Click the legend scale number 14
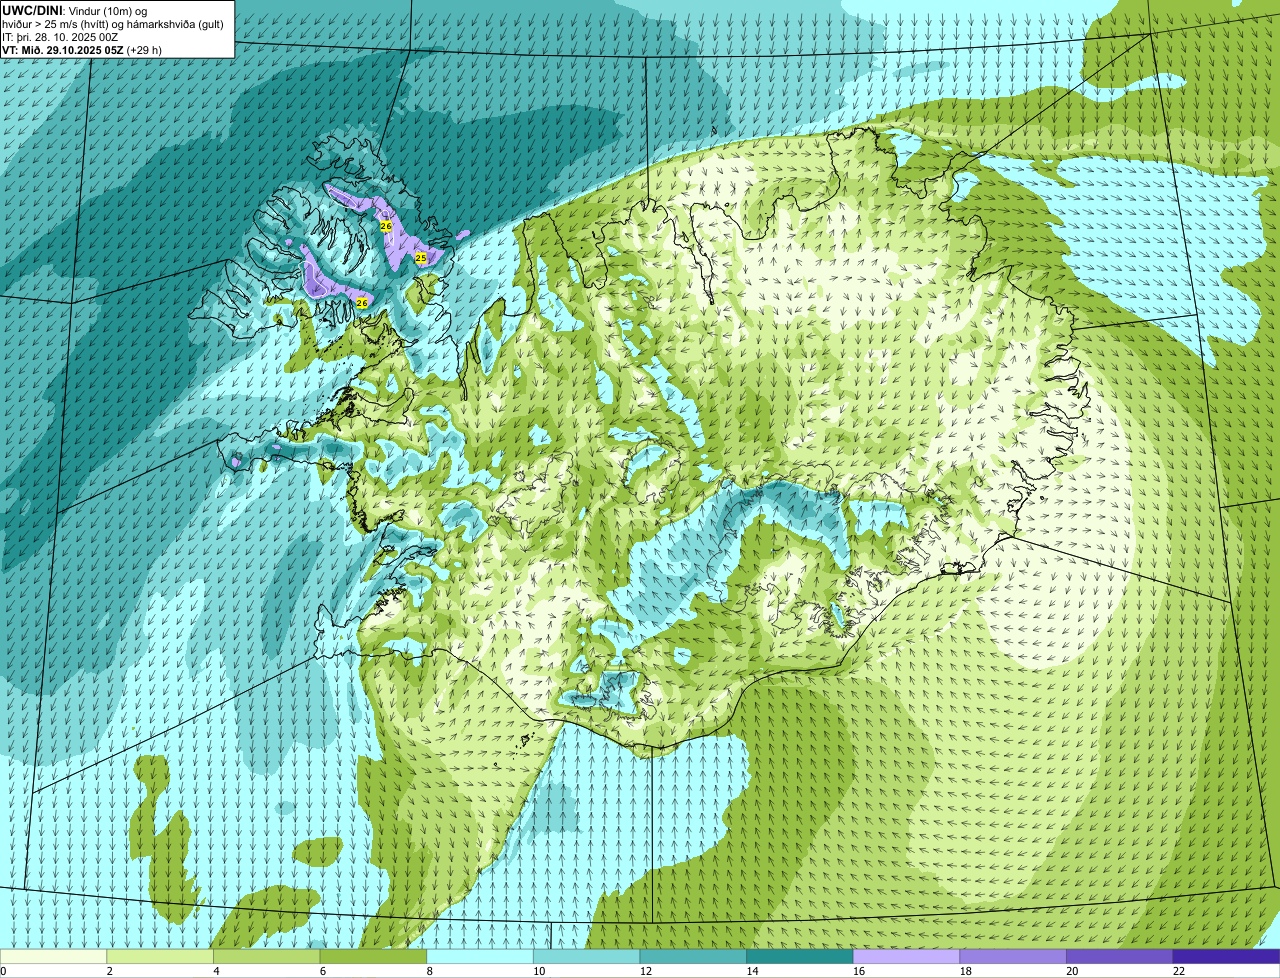1280x978 pixels. [752, 971]
